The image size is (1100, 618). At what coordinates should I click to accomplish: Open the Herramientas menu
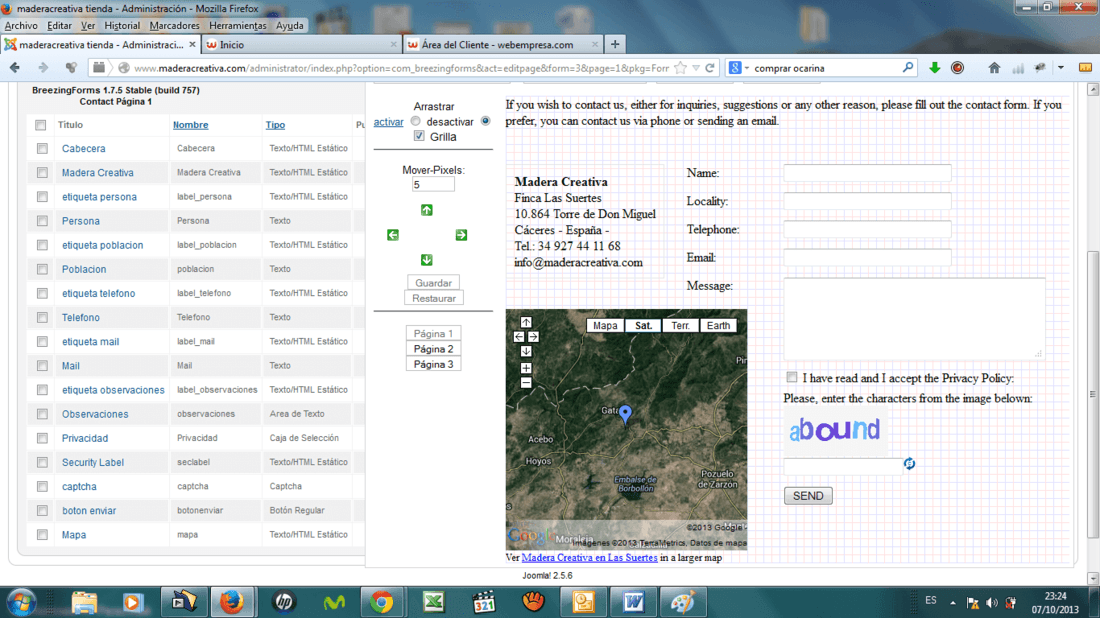pyautogui.click(x=238, y=25)
